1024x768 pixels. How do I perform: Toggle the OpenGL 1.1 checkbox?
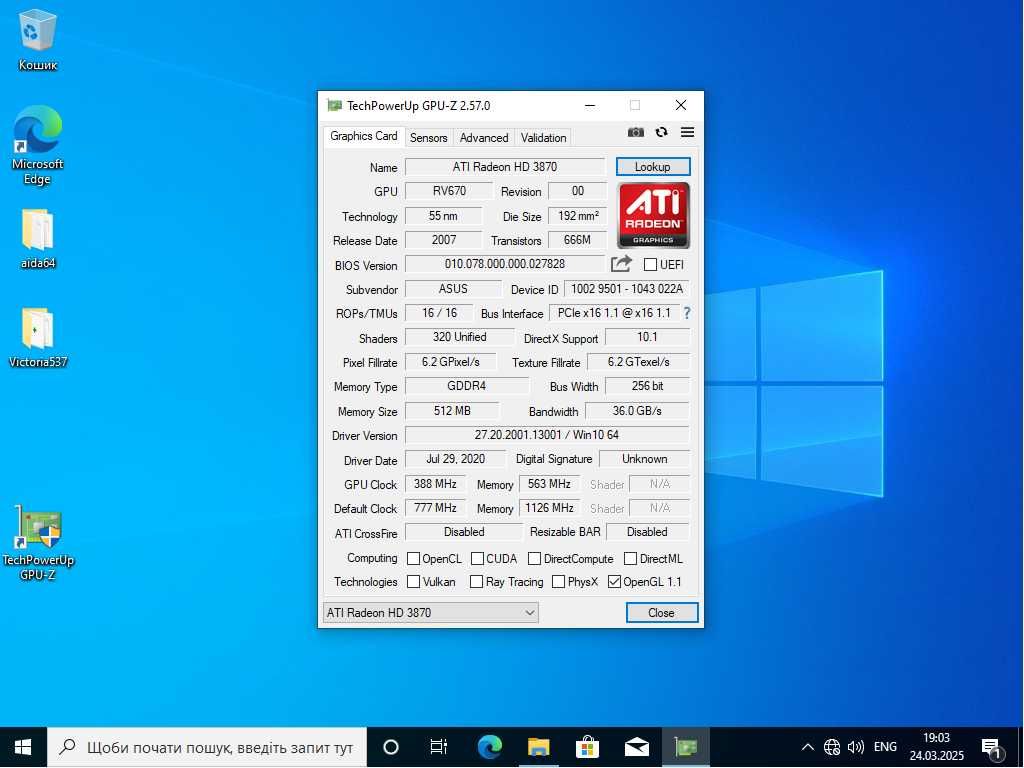614,582
